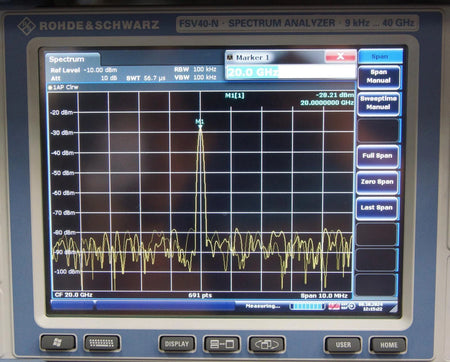Open the on-screen keyboard key
This screenshot has width=450, height=362.
click(x=102, y=343)
